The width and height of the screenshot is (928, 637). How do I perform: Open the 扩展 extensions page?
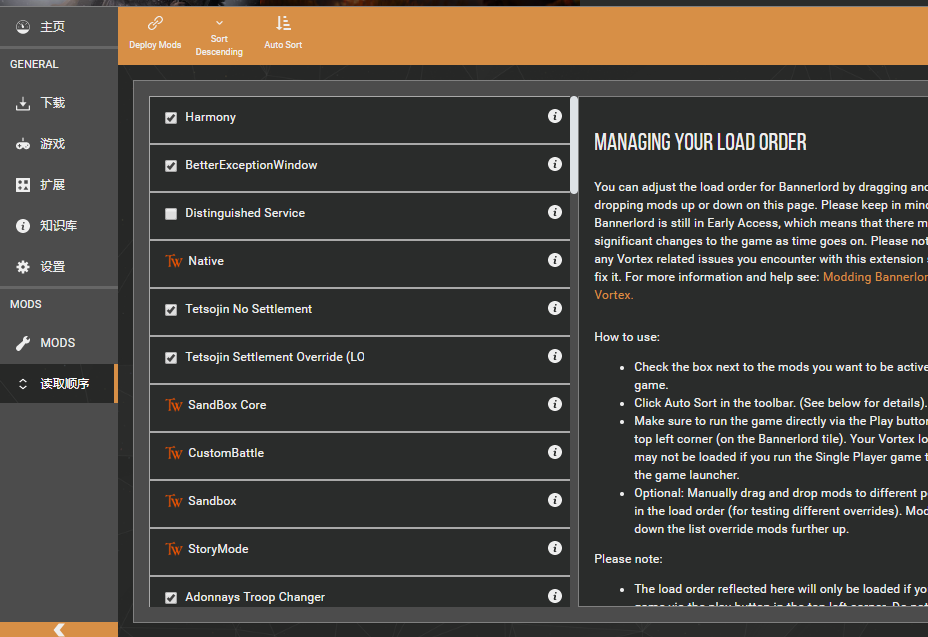(59, 185)
